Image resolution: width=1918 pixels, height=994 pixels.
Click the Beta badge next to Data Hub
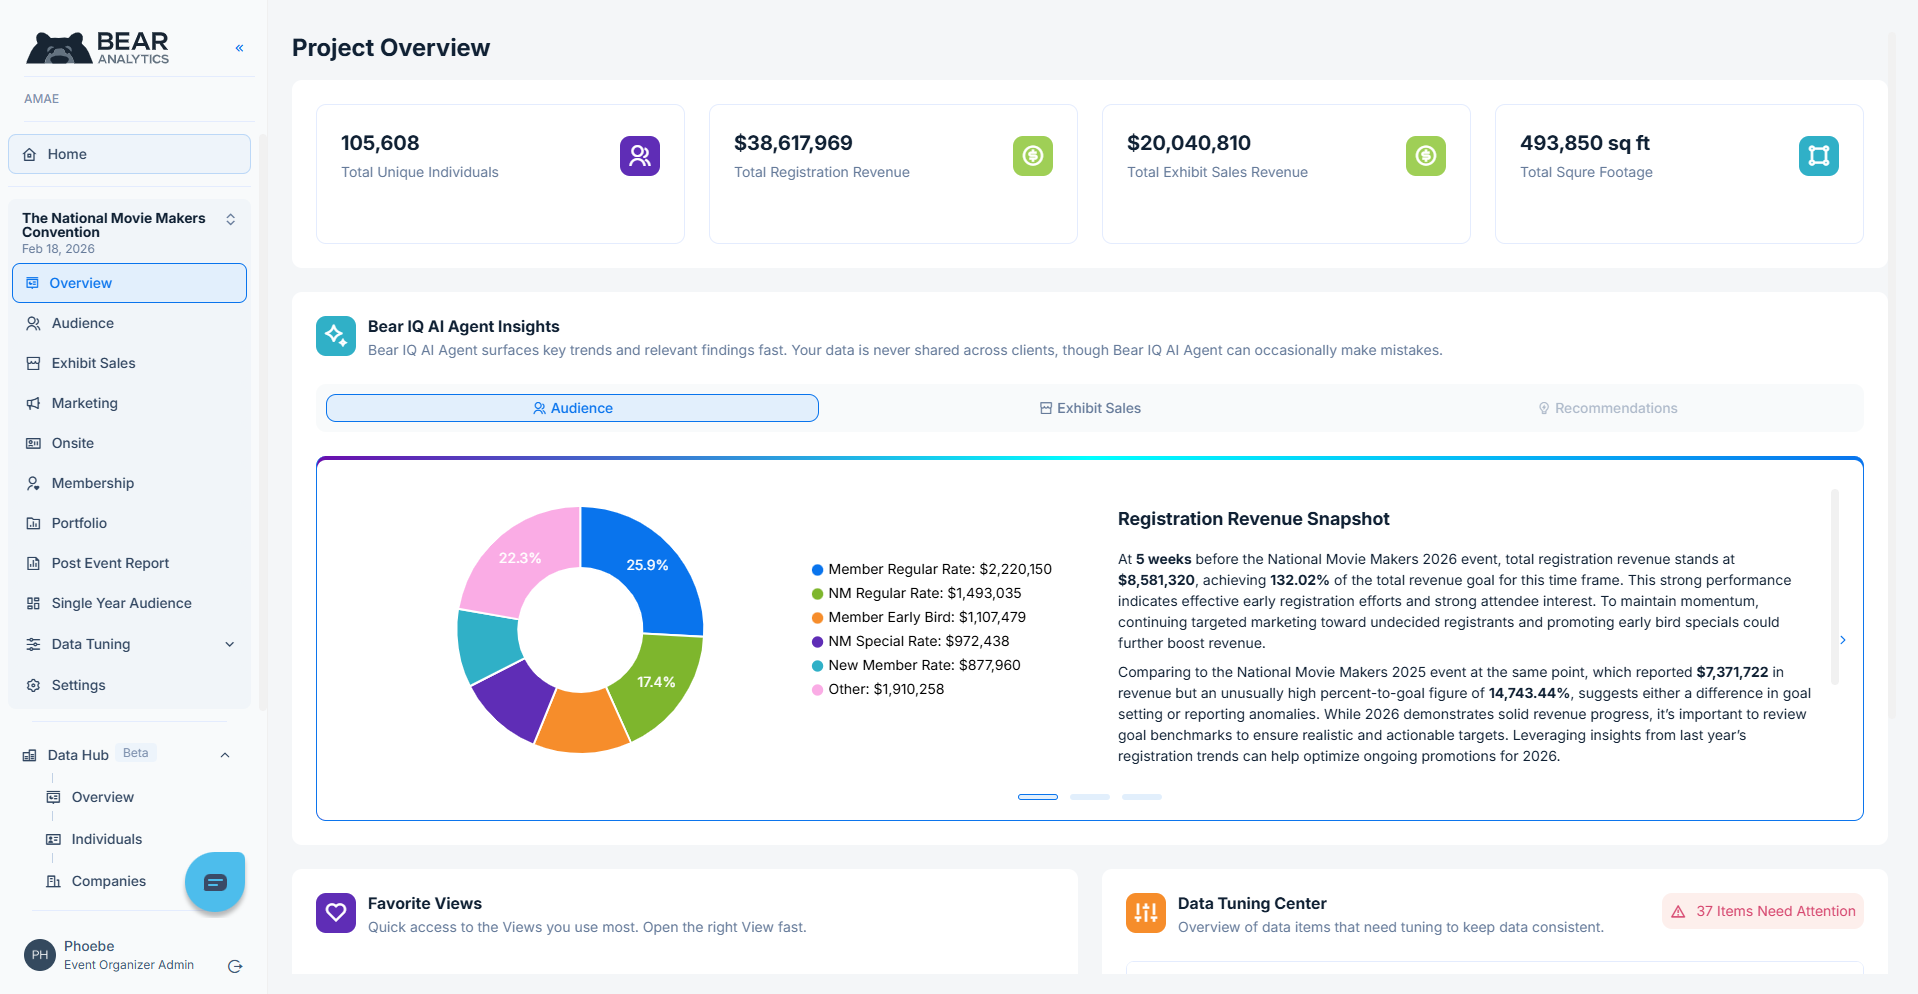click(x=136, y=753)
